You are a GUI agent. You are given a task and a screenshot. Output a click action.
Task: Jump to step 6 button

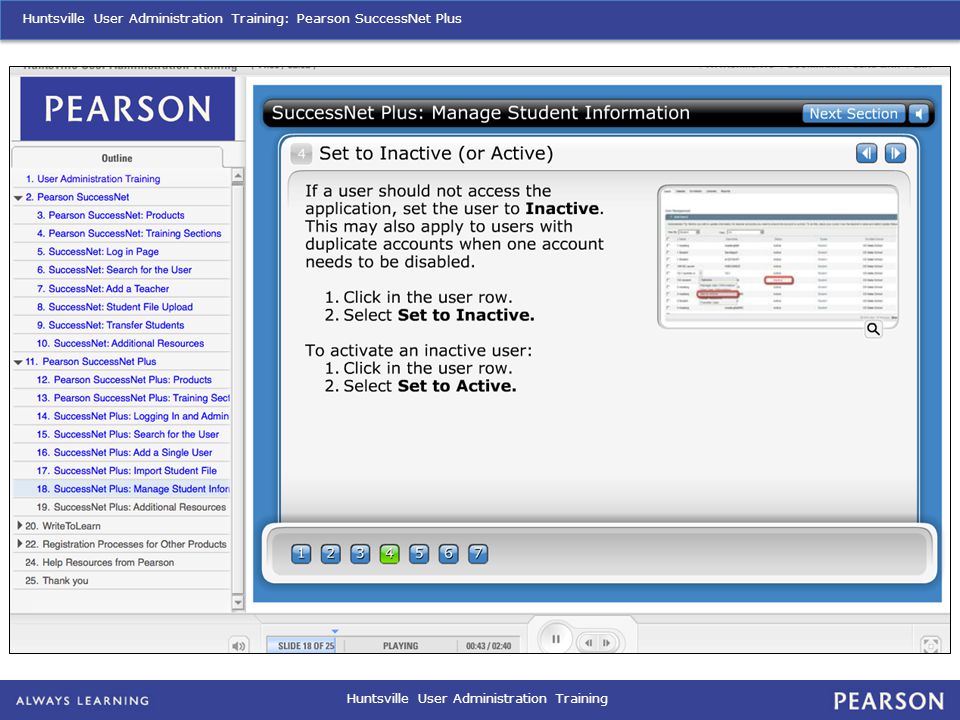pos(448,554)
